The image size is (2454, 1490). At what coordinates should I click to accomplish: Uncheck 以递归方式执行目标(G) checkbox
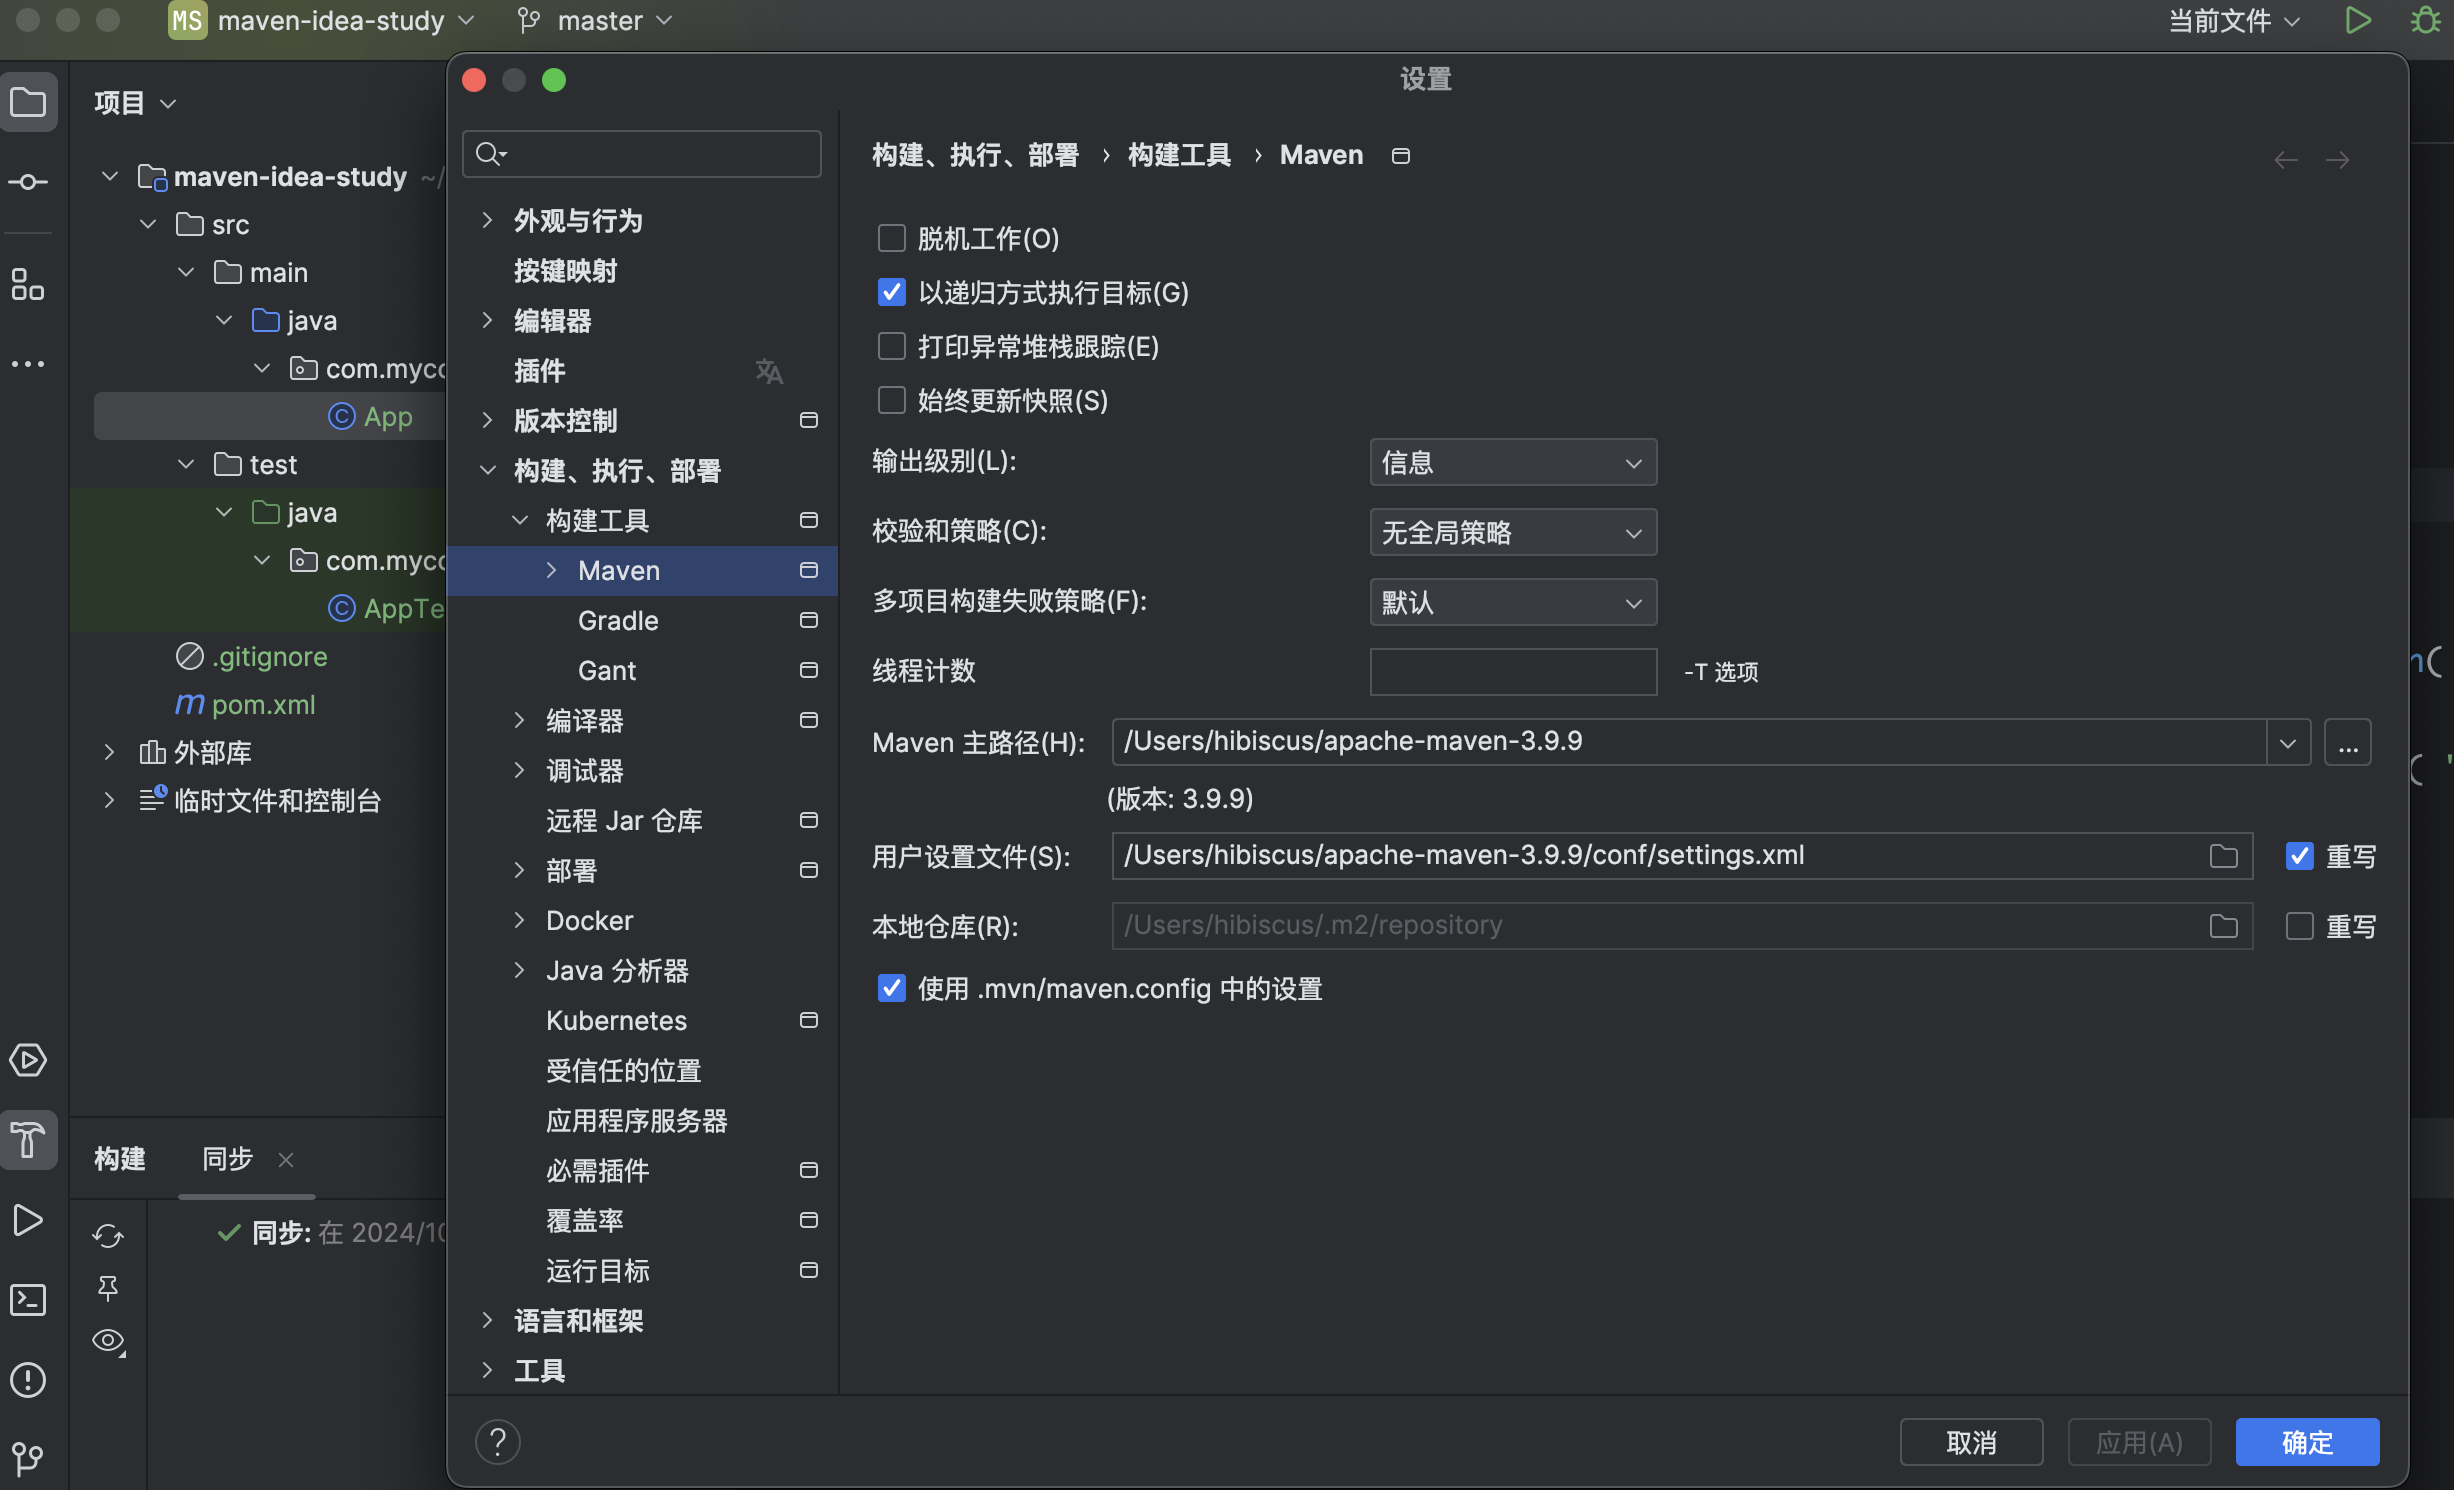click(891, 292)
